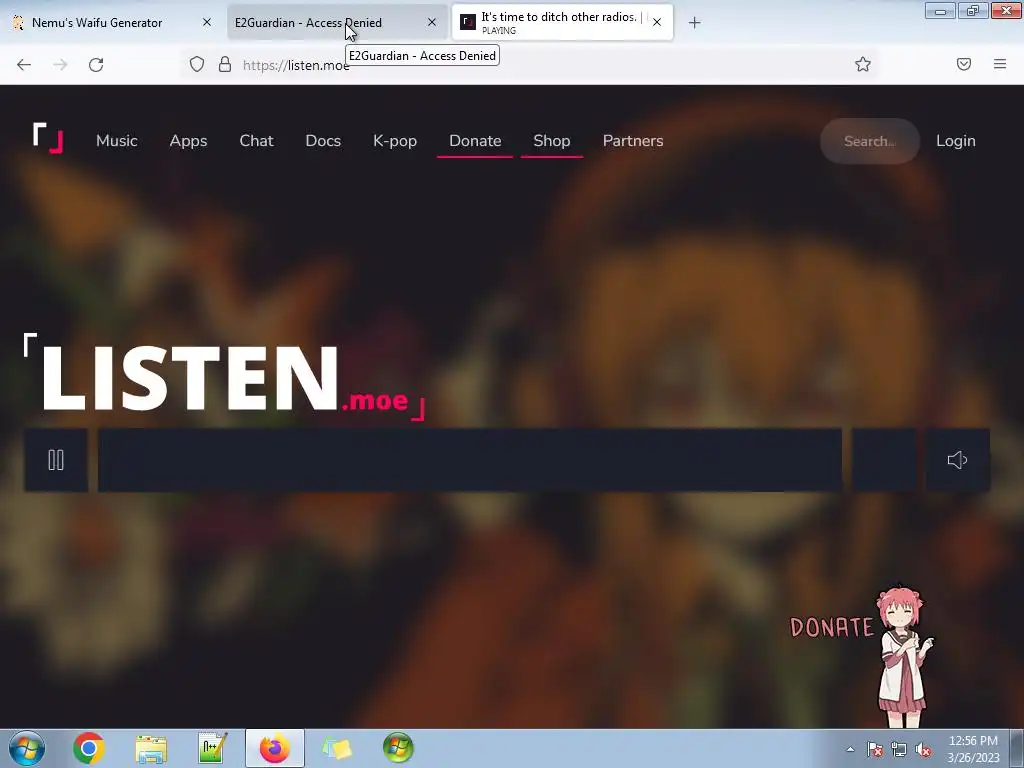Pause the radio stream
The height and width of the screenshot is (768, 1024).
tap(56, 460)
